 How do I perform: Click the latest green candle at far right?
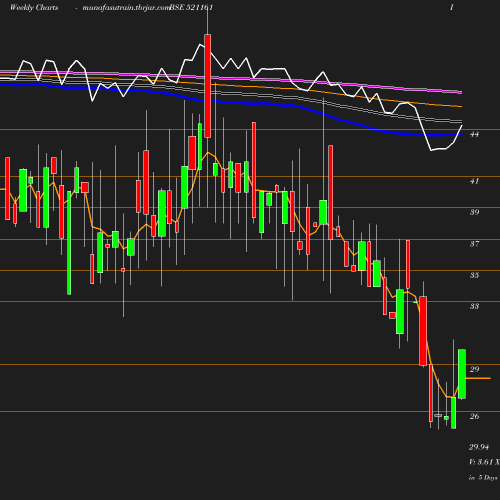(x=462, y=374)
